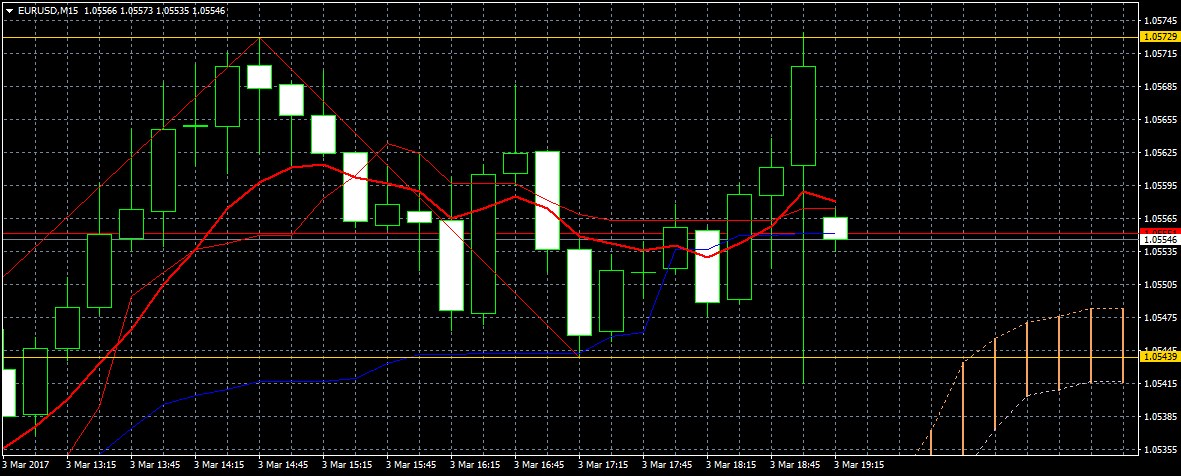The width and height of the screenshot is (1181, 476).
Task: Click the '3 Mar 17:45' time label
Action: coord(667,465)
